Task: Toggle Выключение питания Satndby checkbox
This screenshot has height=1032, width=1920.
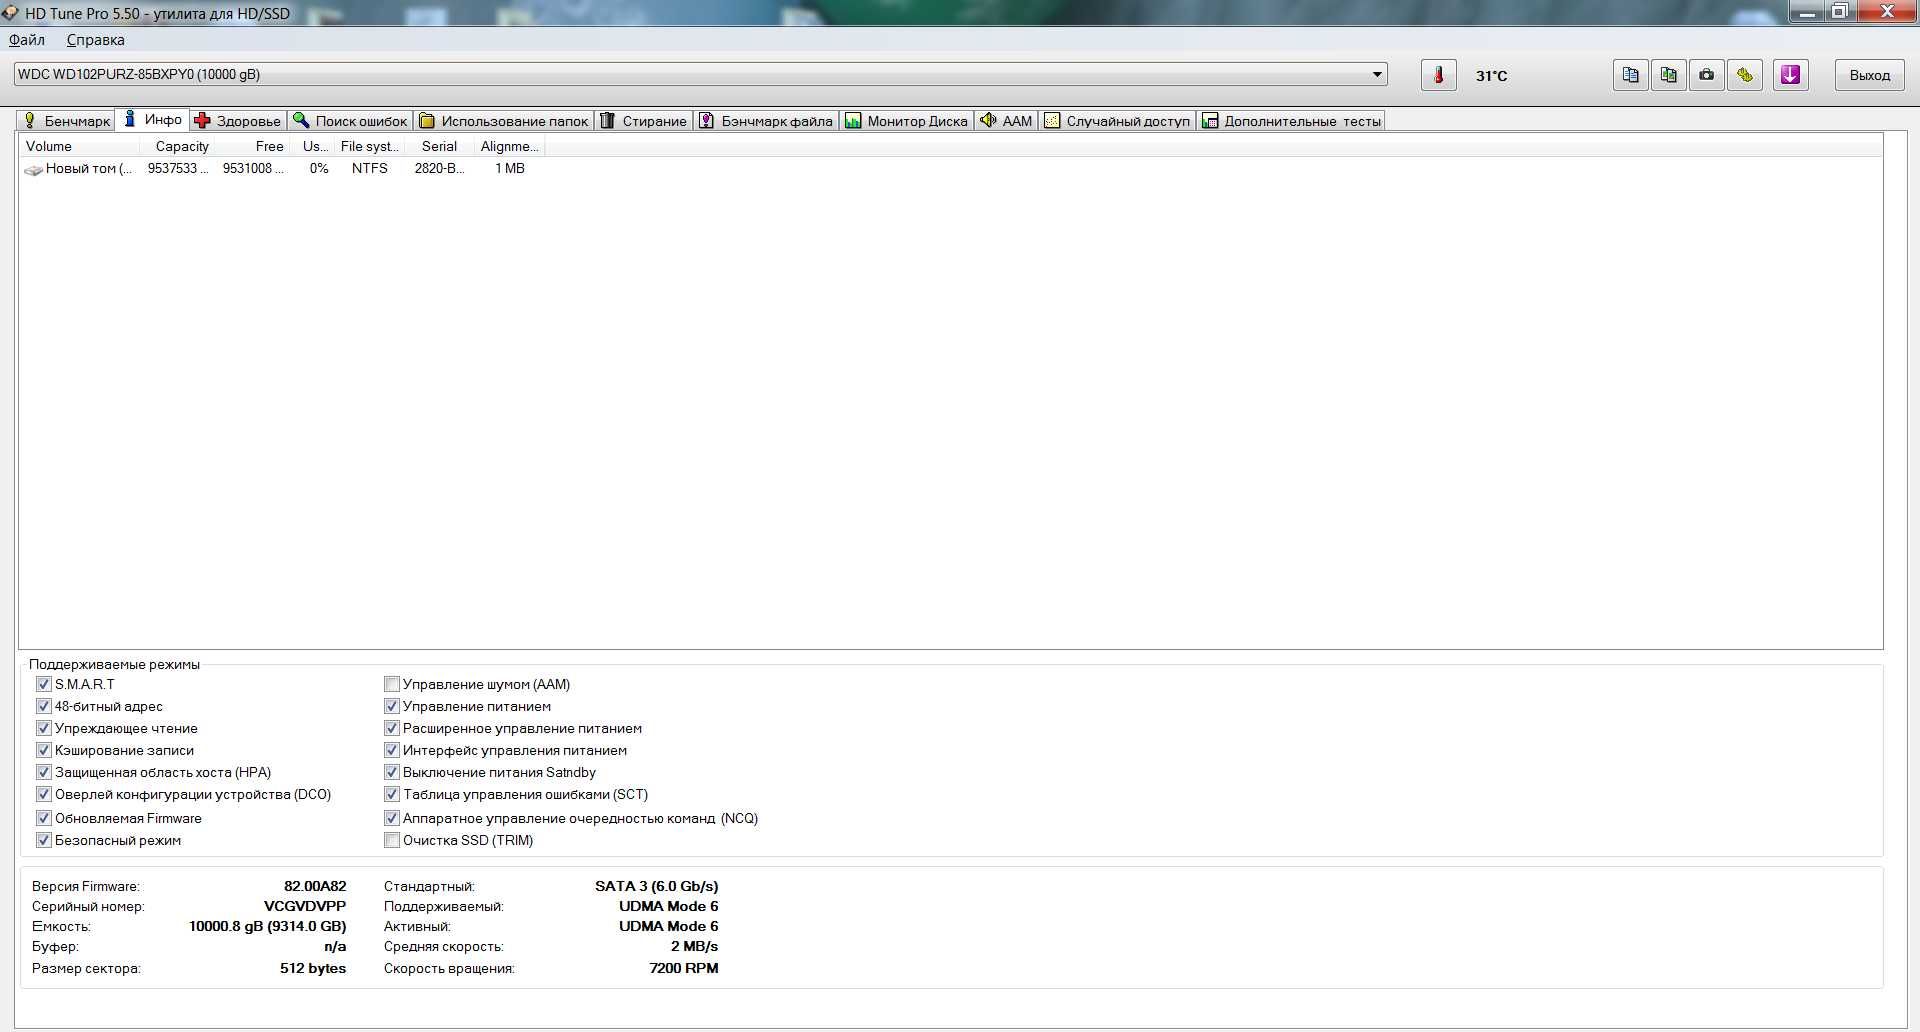Action: click(x=392, y=772)
